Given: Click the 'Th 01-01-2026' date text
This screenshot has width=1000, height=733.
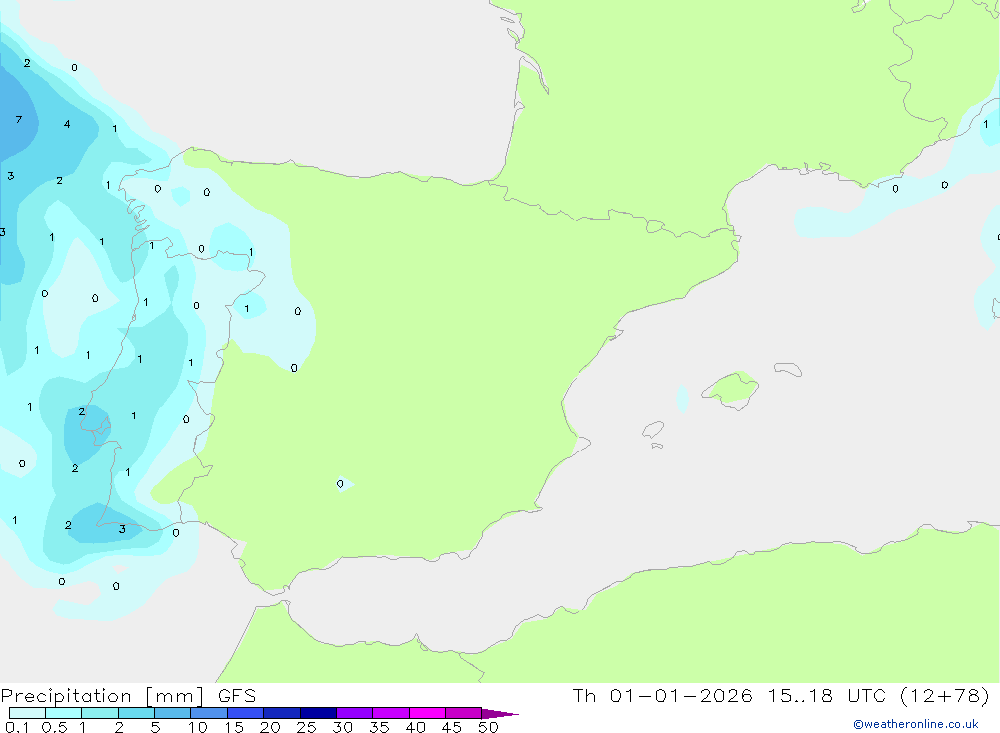Looking at the screenshot, I should coord(662,695).
